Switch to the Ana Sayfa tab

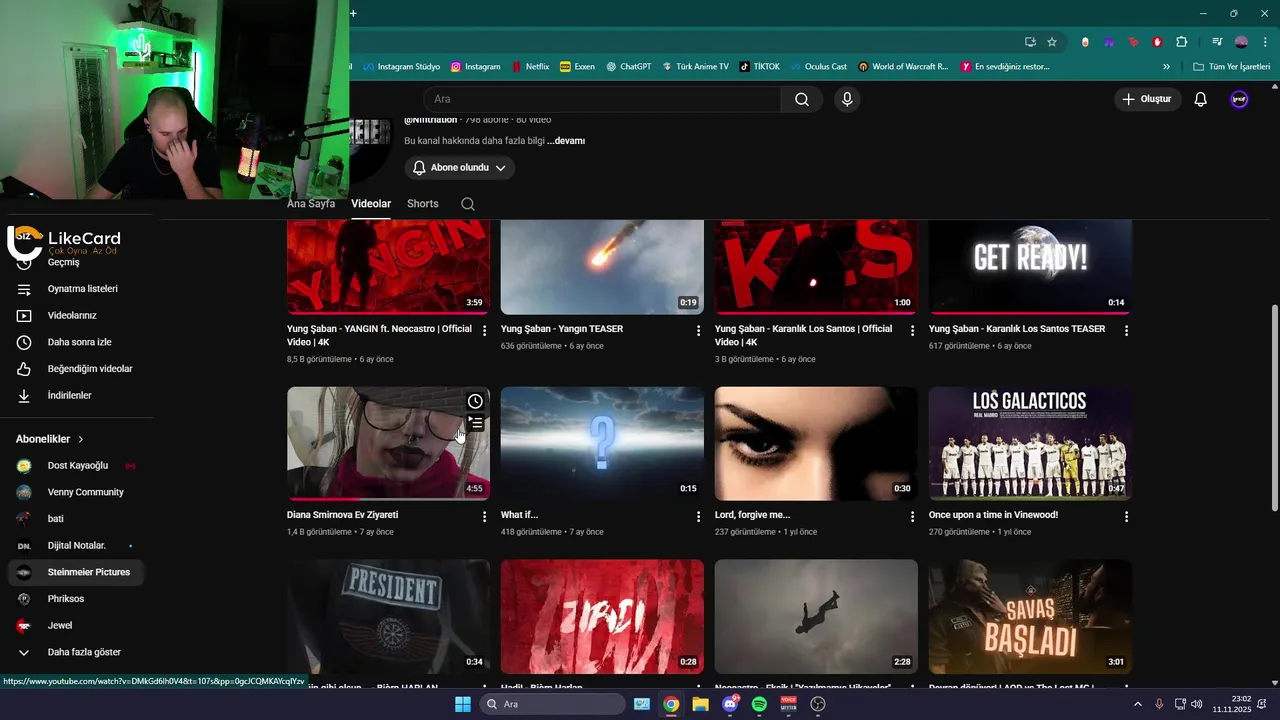311,204
